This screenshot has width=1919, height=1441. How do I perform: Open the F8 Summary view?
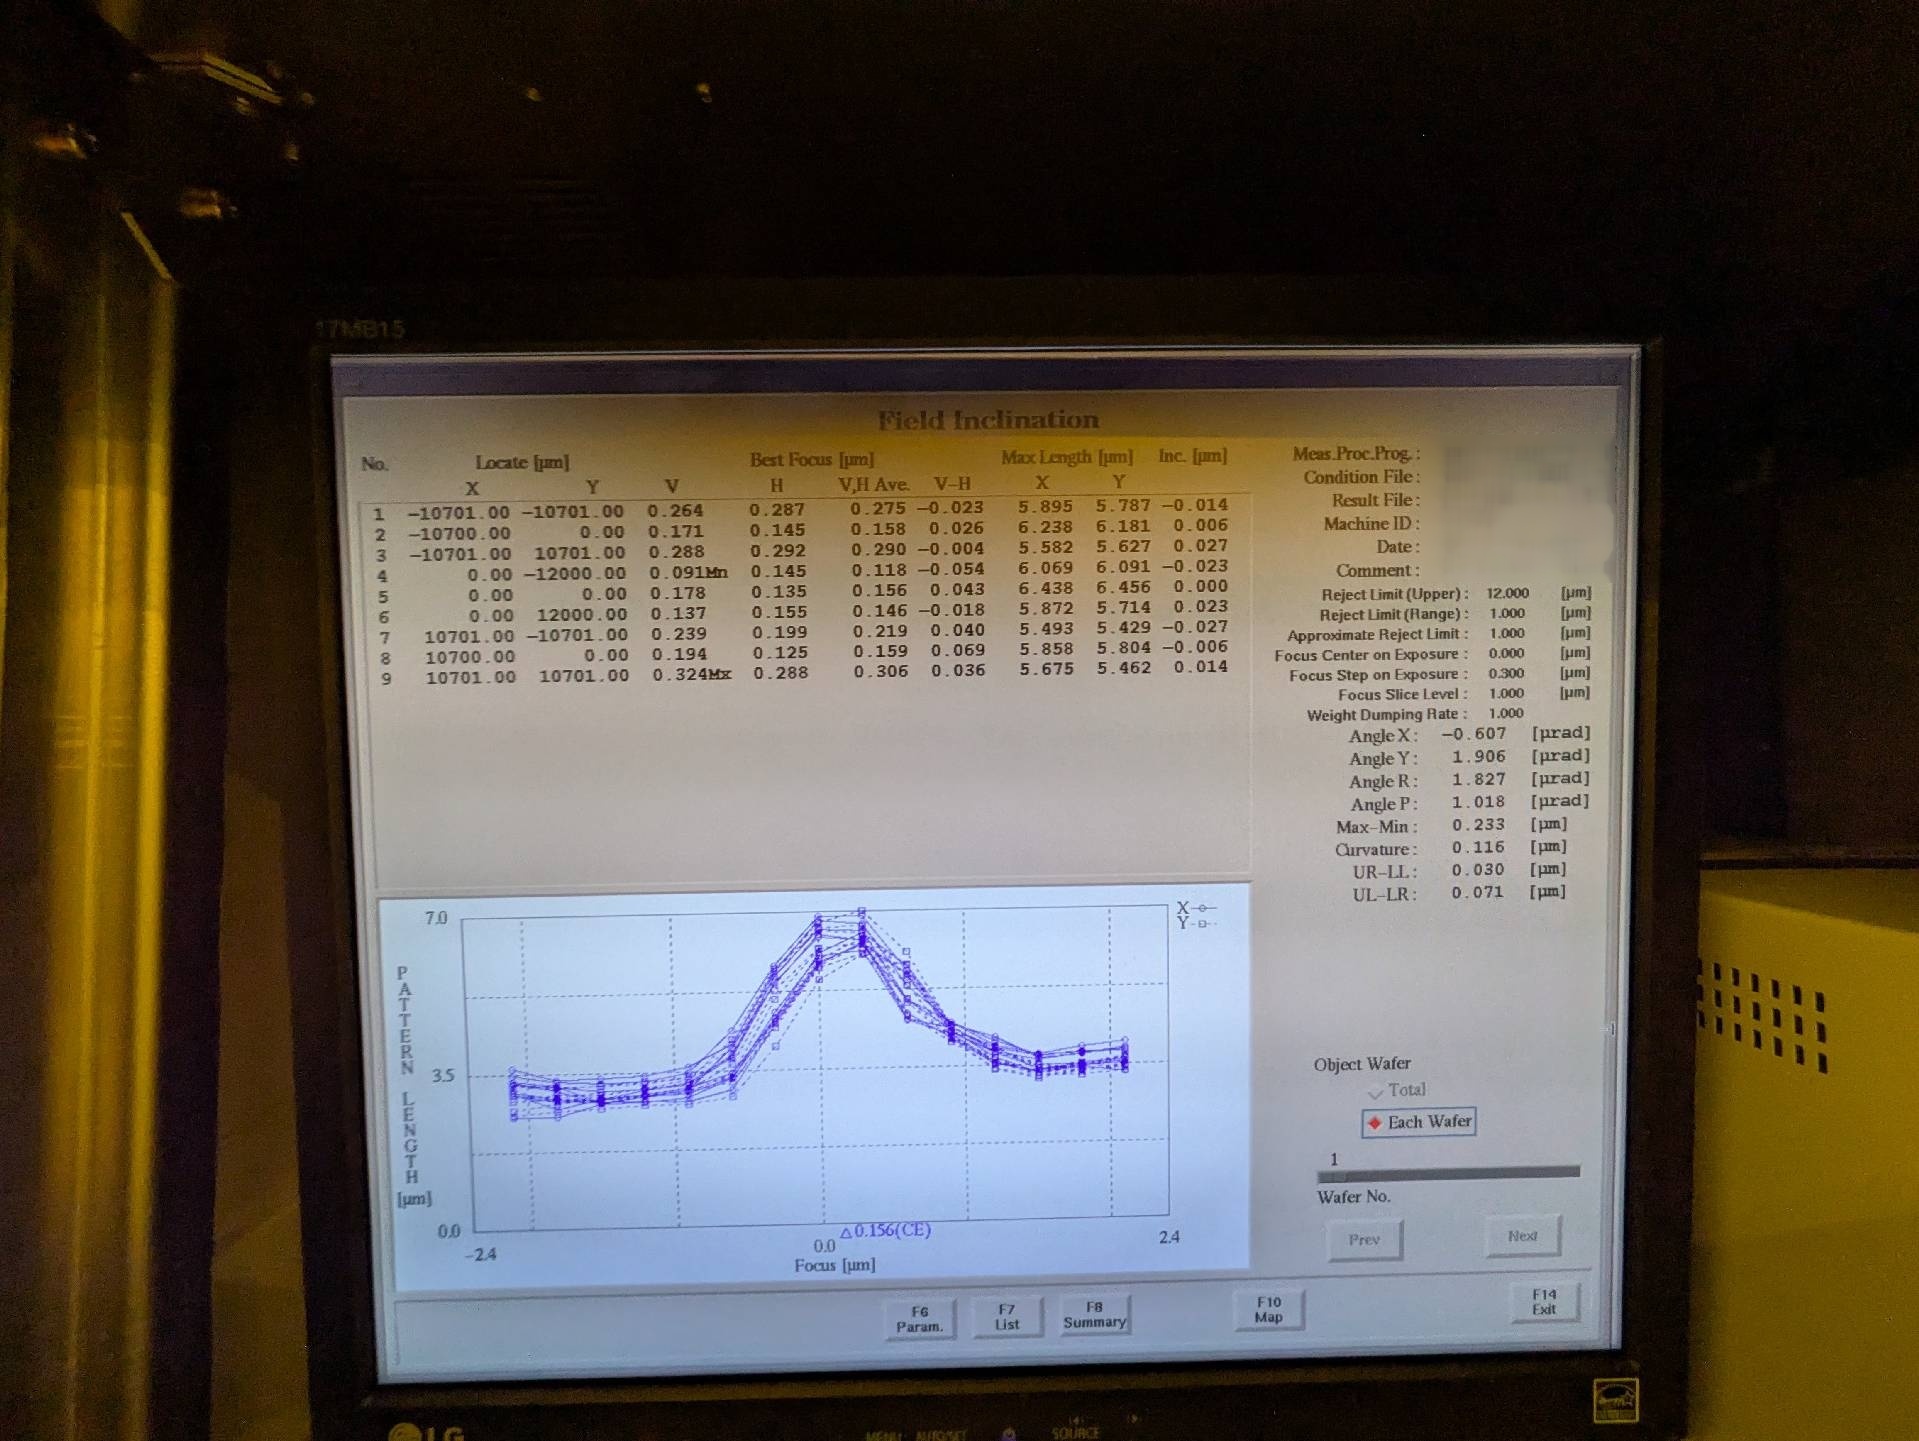(x=1095, y=1314)
